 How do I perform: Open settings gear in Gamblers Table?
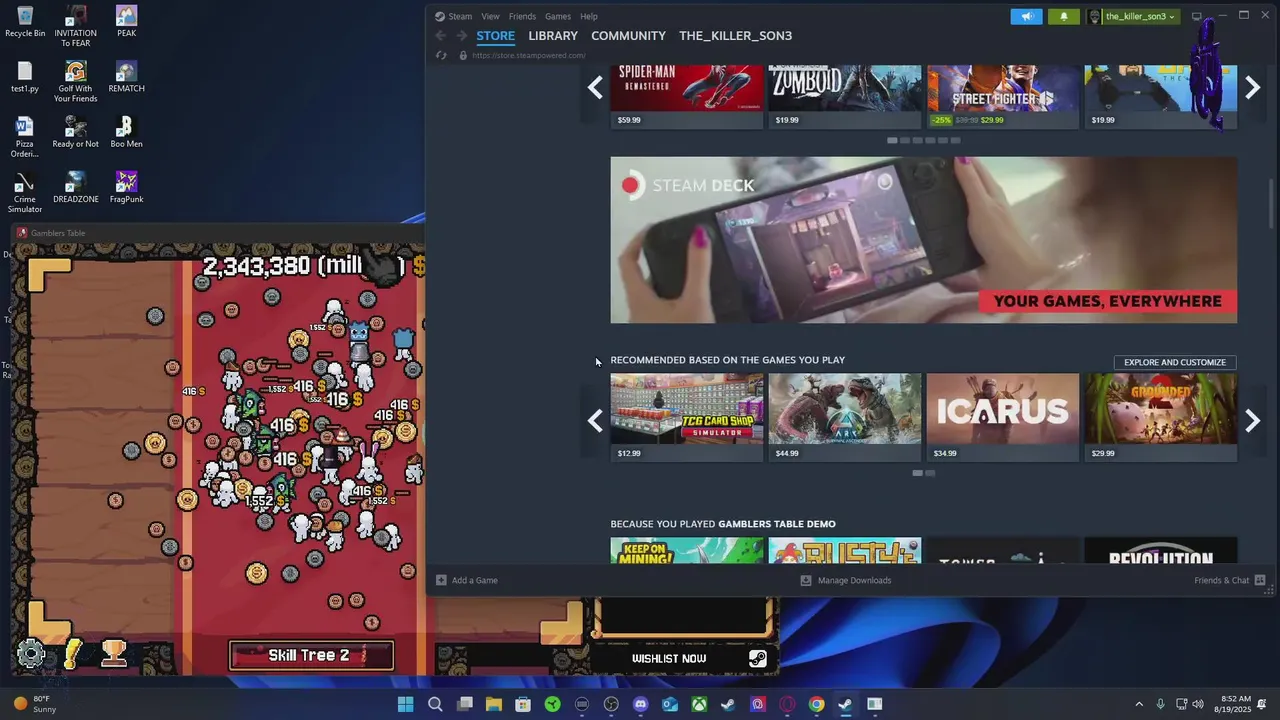click(31, 654)
